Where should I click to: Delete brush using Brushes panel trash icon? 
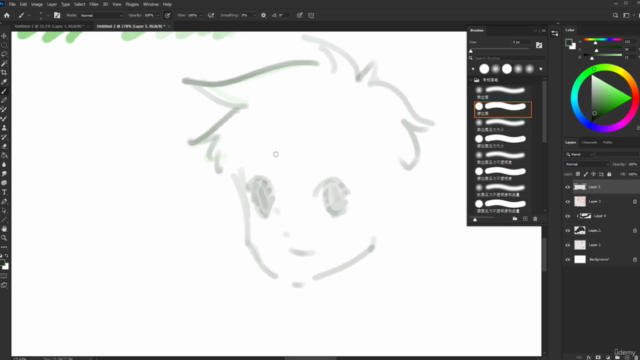(535, 219)
